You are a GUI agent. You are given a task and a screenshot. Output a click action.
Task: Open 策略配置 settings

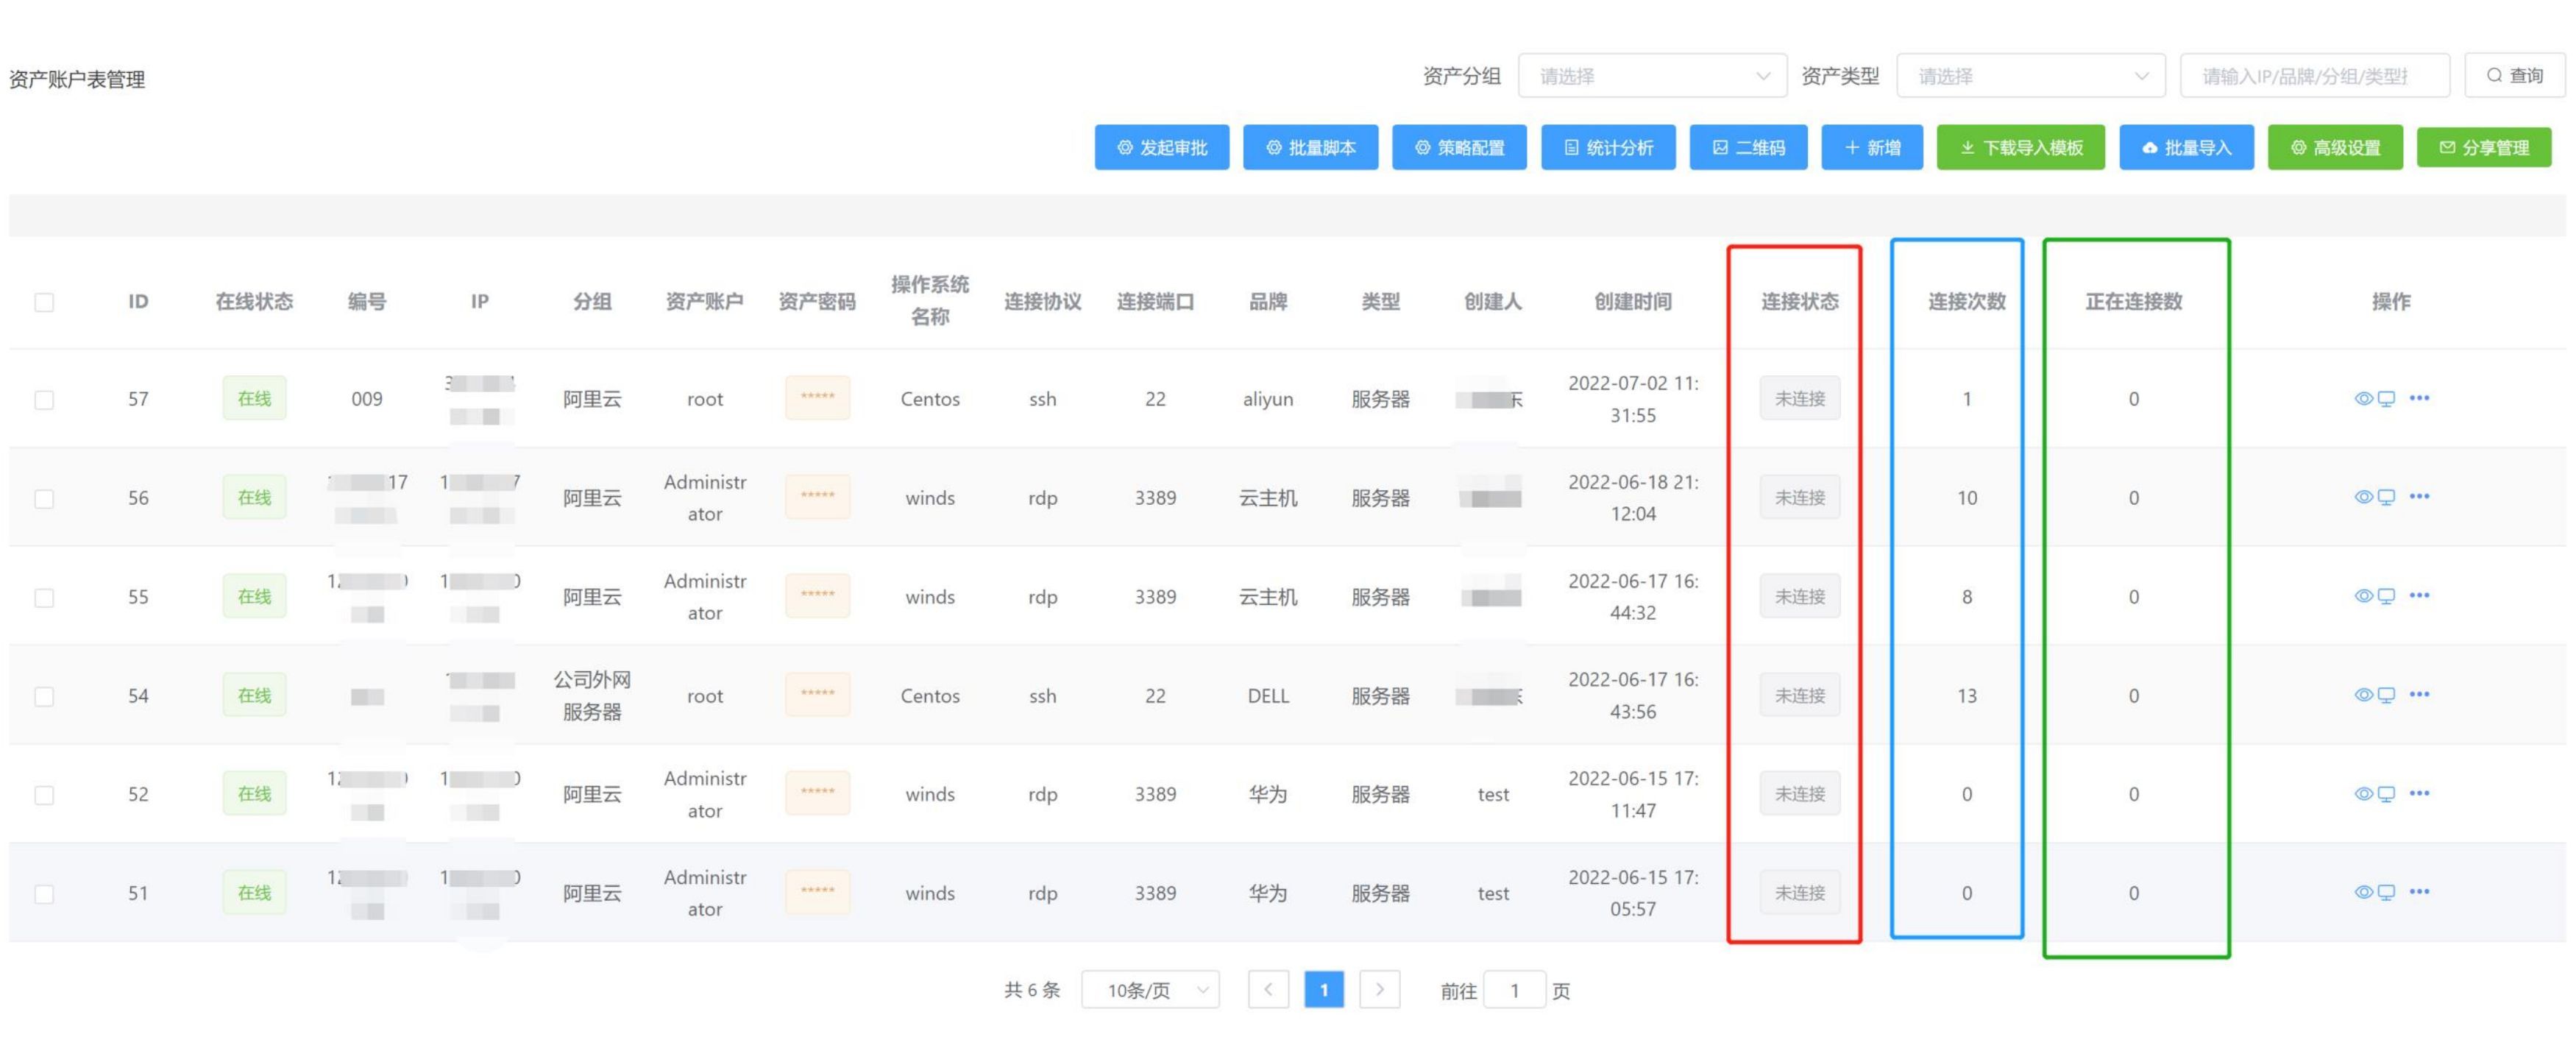pyautogui.click(x=1460, y=148)
